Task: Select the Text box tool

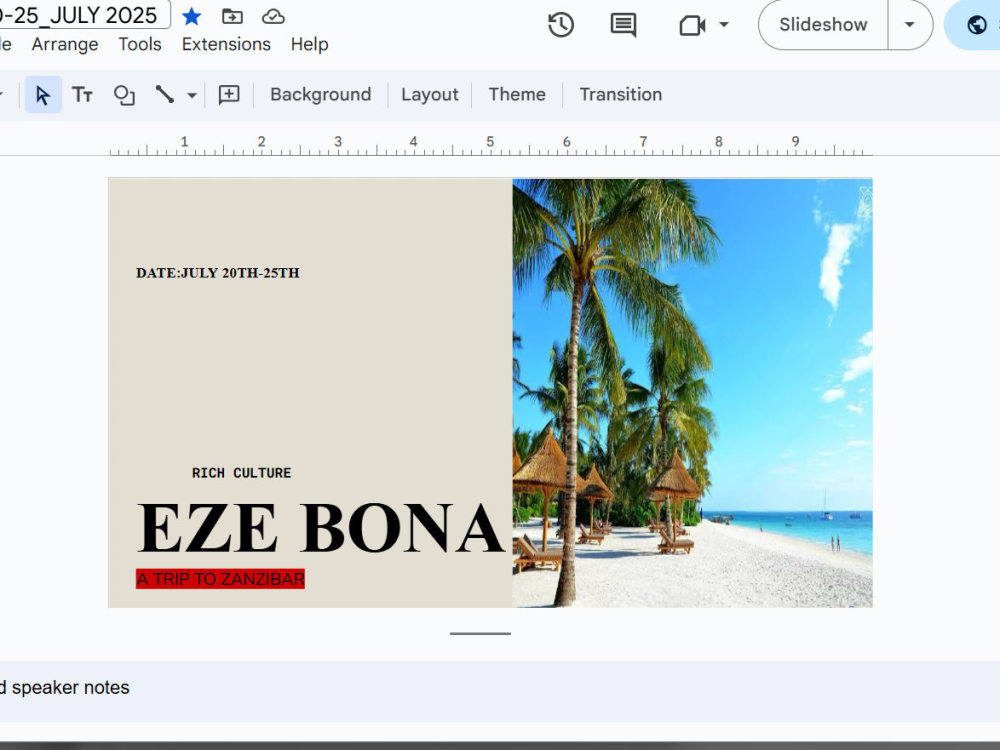Action: pos(82,94)
